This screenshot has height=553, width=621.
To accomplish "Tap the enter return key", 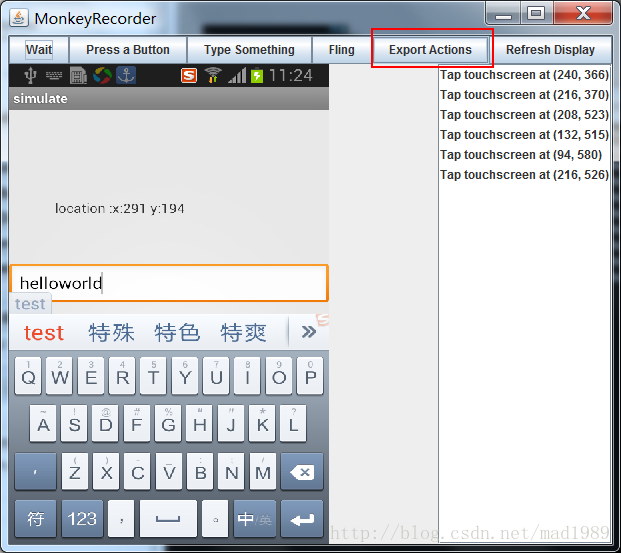I will (x=302, y=519).
